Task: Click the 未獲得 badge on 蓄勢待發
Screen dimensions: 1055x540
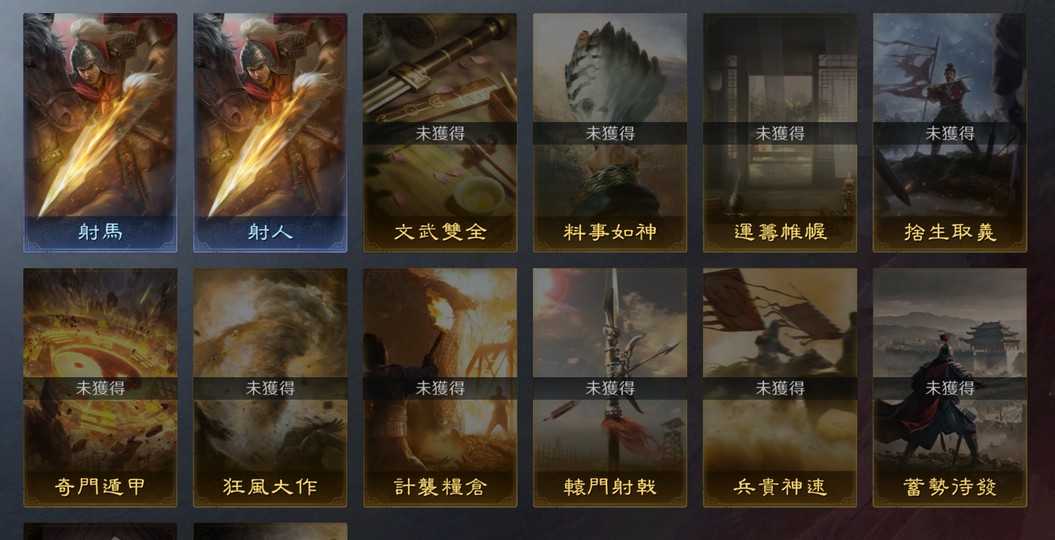Action: [x=950, y=388]
